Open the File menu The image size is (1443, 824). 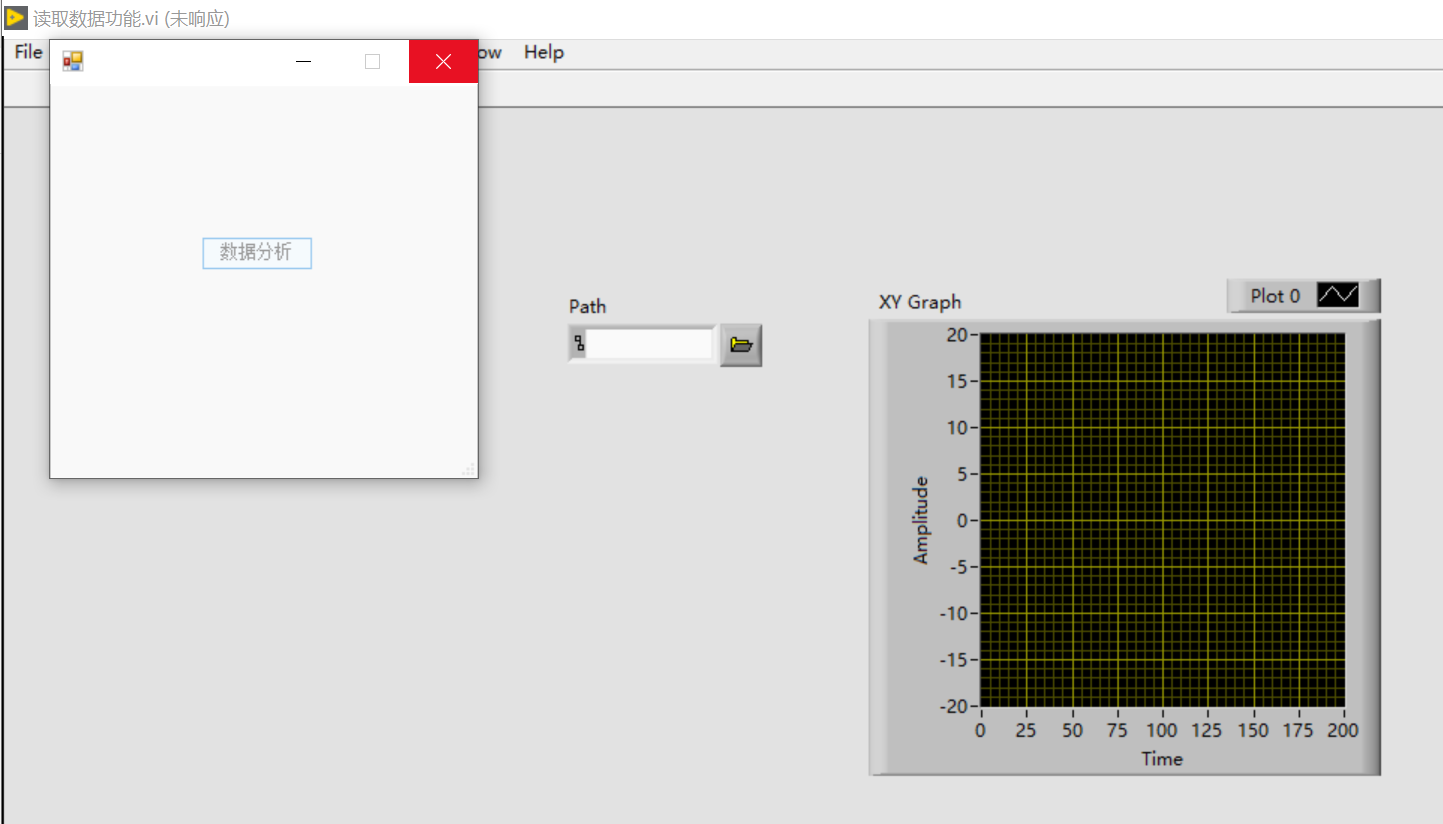[28, 52]
